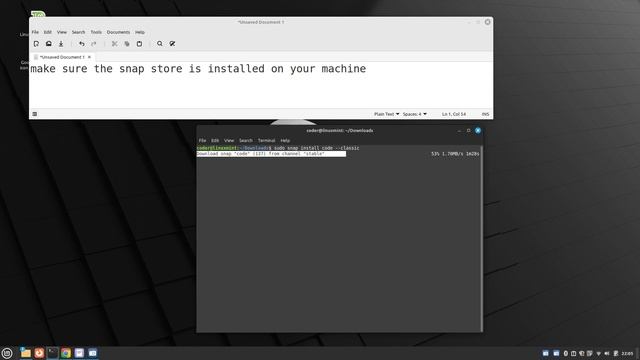The image size is (640, 360).
Task: Open Documents menu in the text editor
Action: point(118,32)
